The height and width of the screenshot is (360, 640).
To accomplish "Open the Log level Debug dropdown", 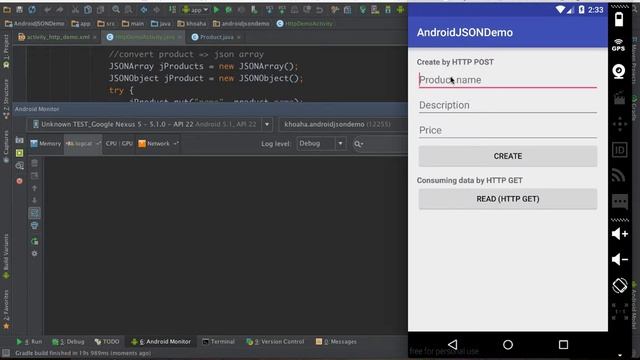I will [321, 144].
